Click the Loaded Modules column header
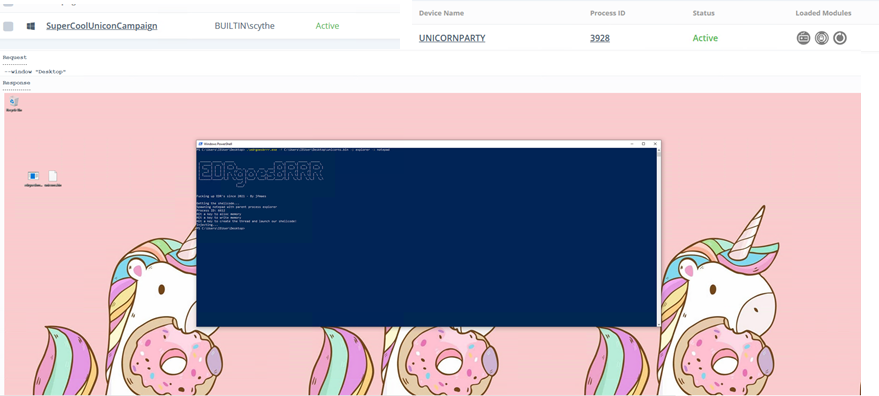879x396 pixels. [824, 13]
